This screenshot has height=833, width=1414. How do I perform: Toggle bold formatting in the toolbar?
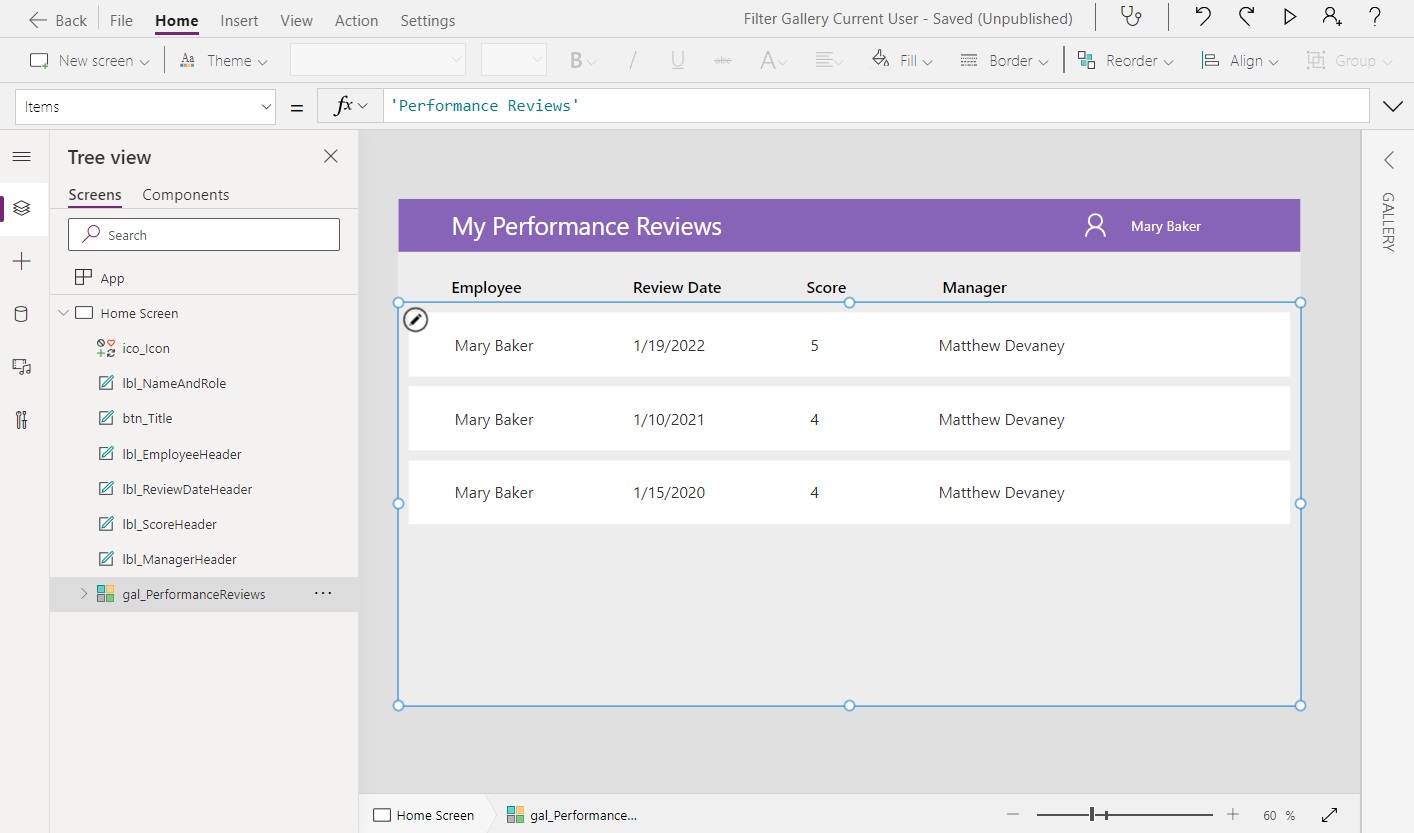coord(577,60)
